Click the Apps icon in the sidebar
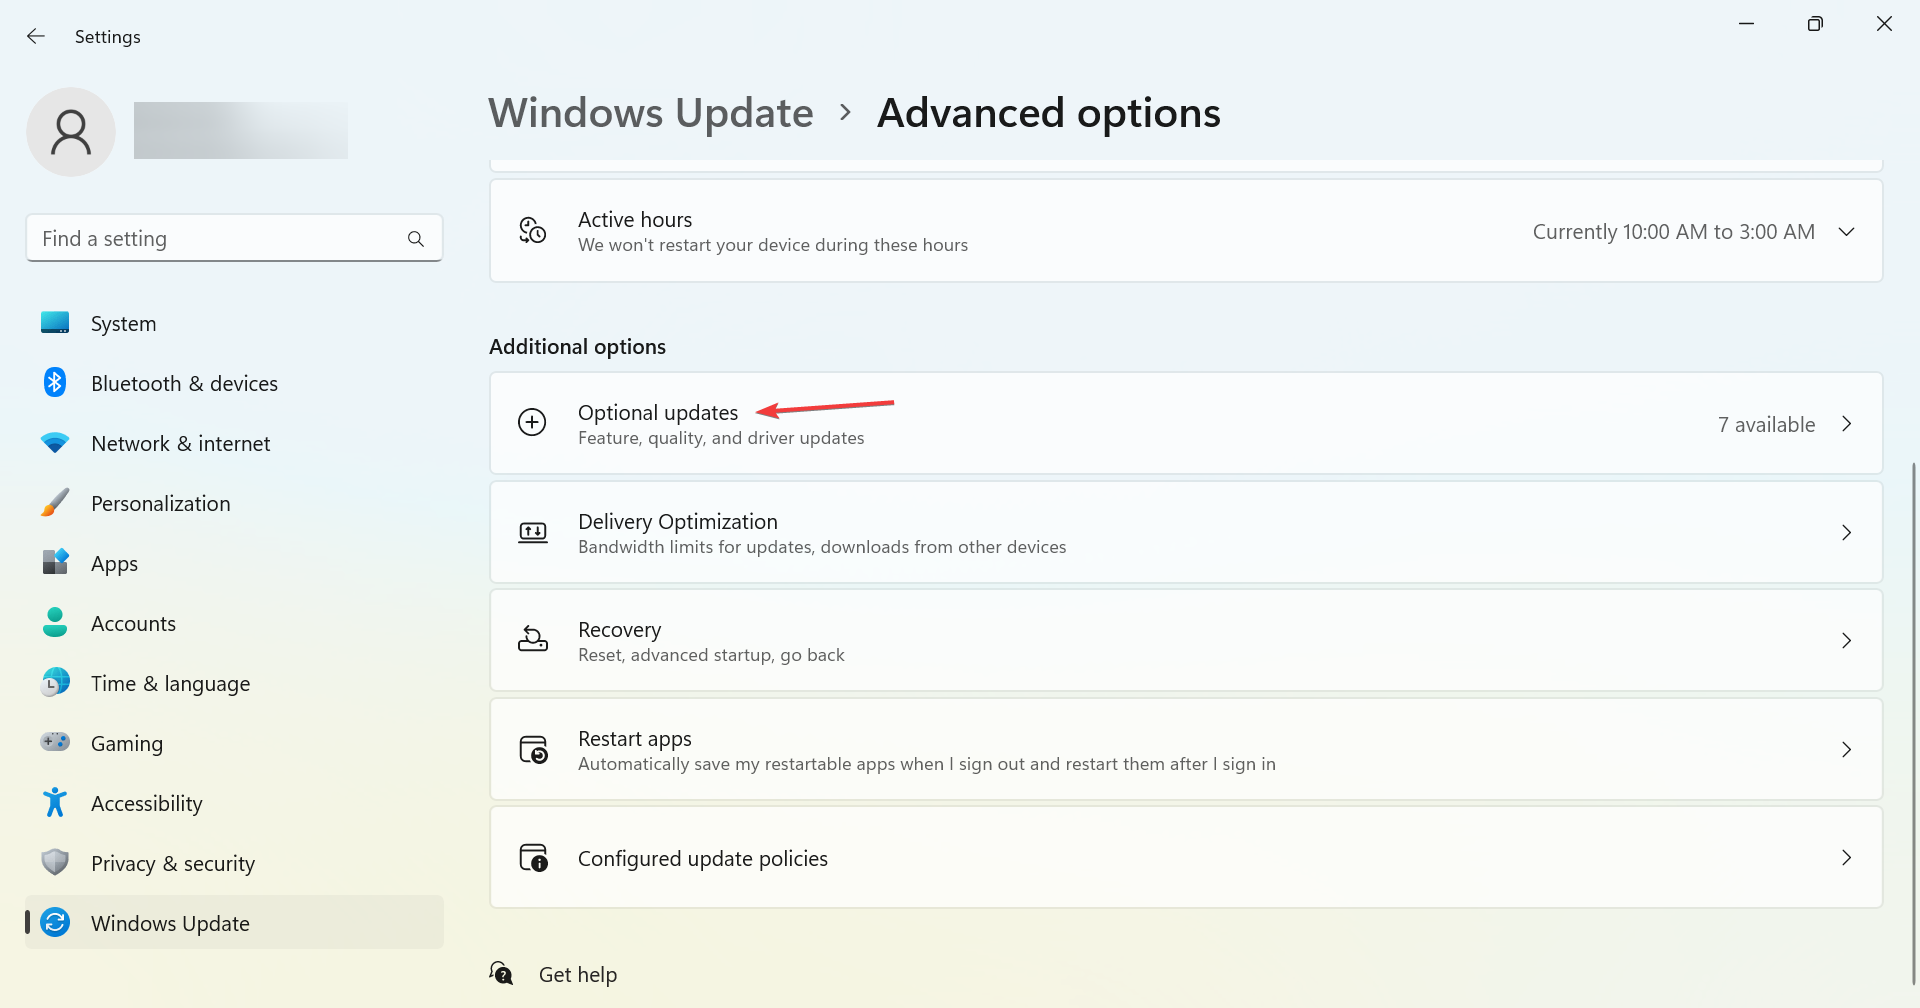The image size is (1920, 1008). pos(55,562)
